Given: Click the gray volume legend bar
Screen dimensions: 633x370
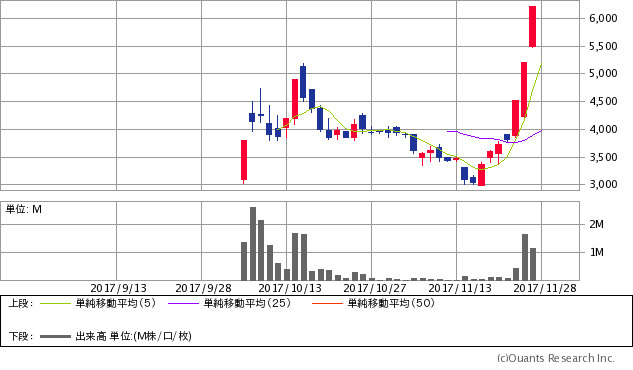Looking at the screenshot, I should point(55,336).
